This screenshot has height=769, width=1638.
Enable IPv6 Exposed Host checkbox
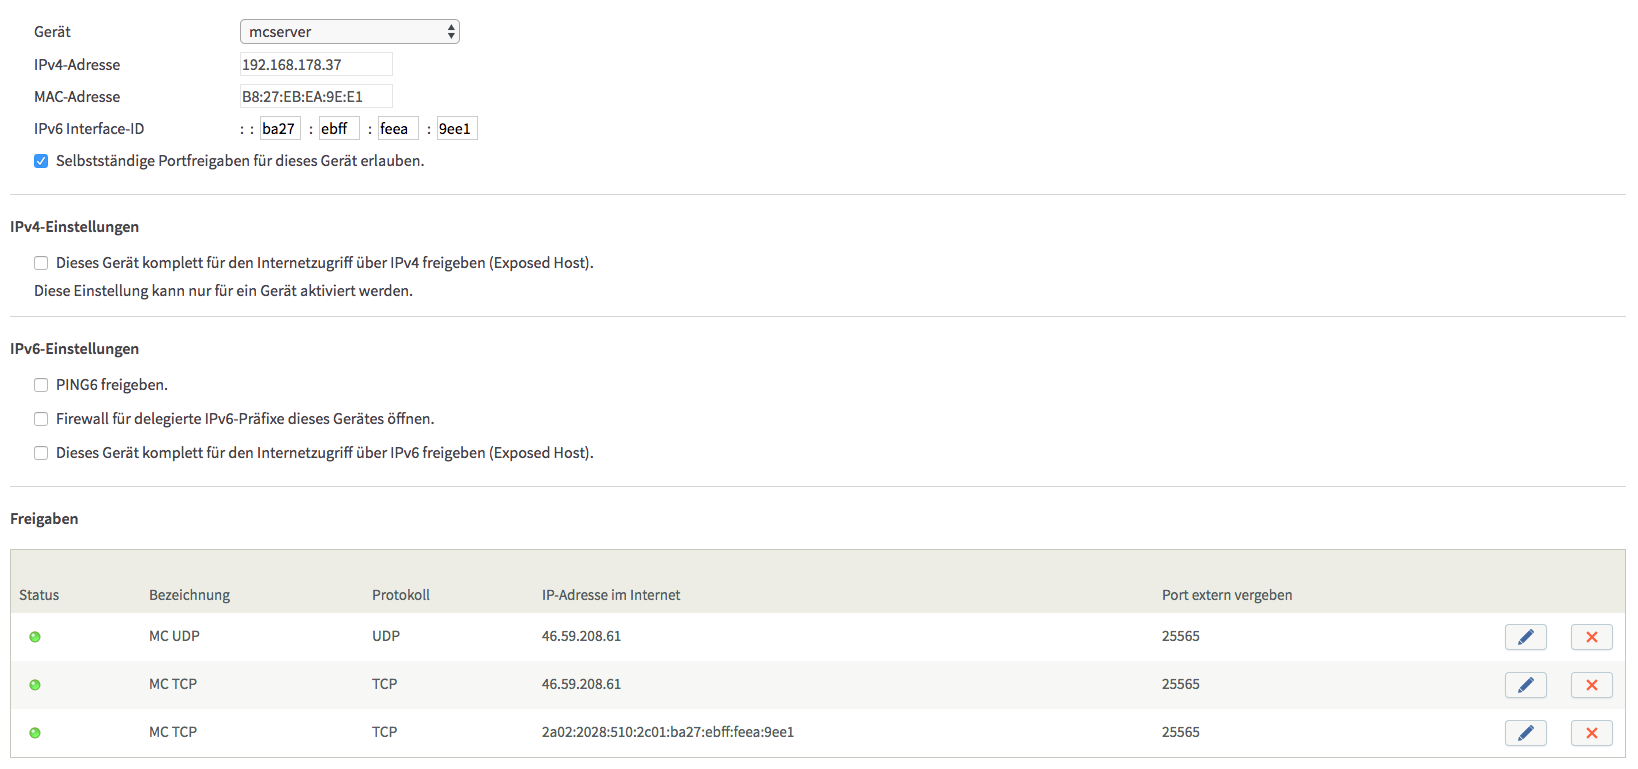point(41,453)
